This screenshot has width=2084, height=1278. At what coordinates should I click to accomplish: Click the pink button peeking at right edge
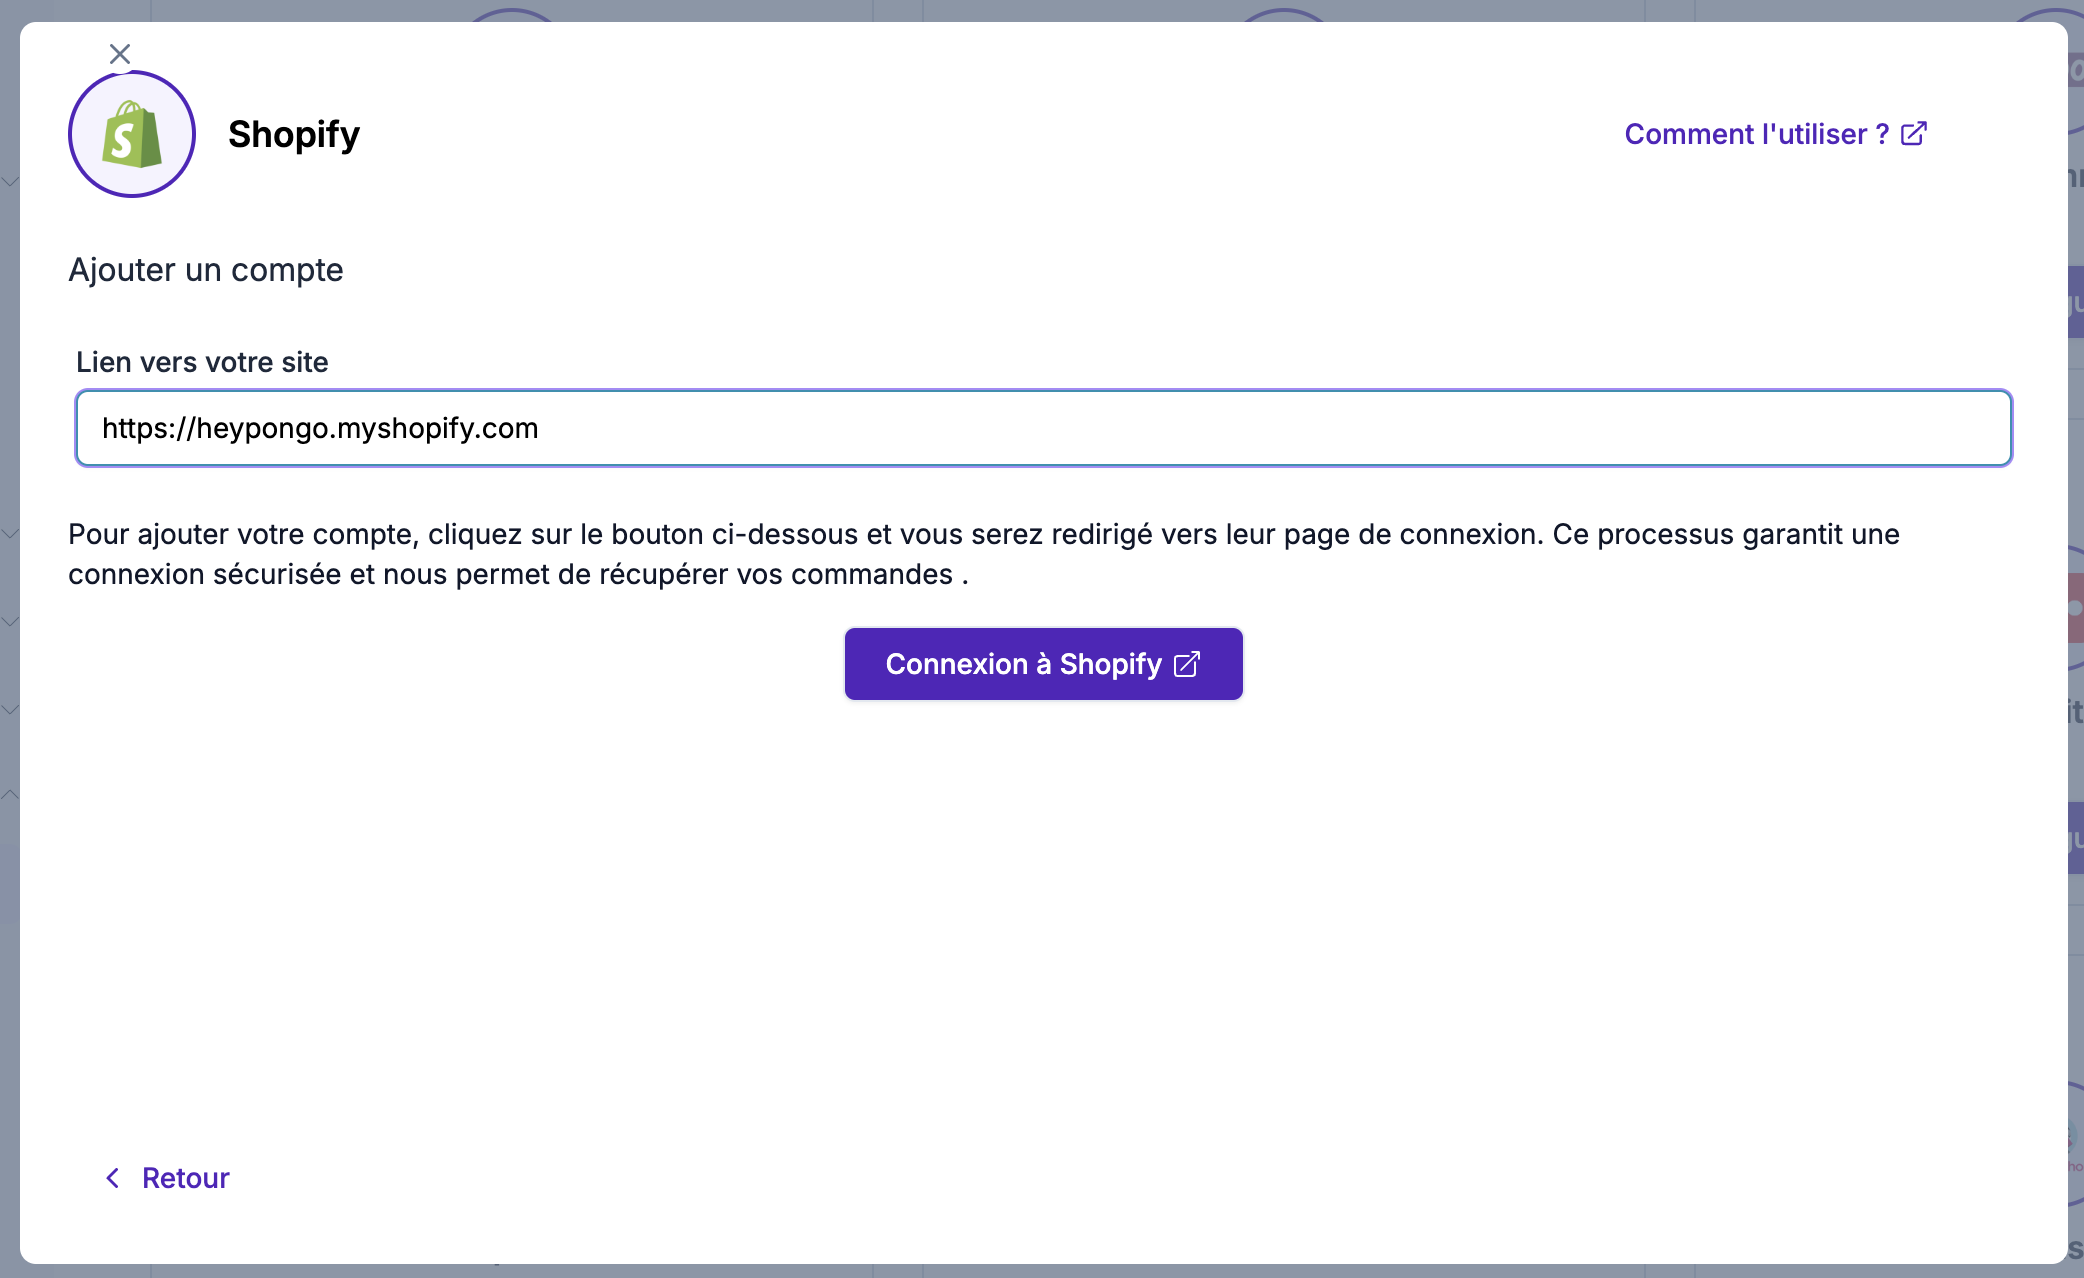pyautogui.click(x=2075, y=608)
